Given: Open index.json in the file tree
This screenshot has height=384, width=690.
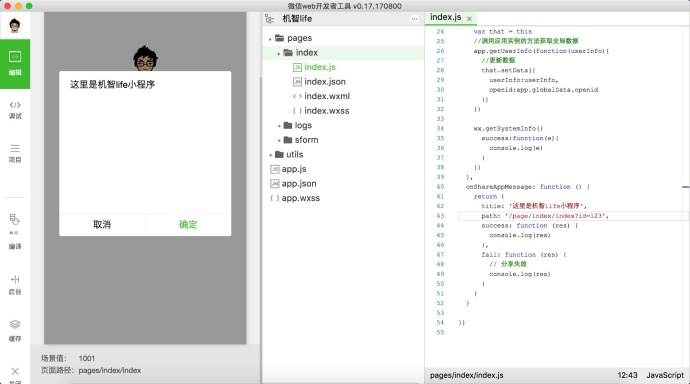Looking at the screenshot, I should [x=325, y=82].
